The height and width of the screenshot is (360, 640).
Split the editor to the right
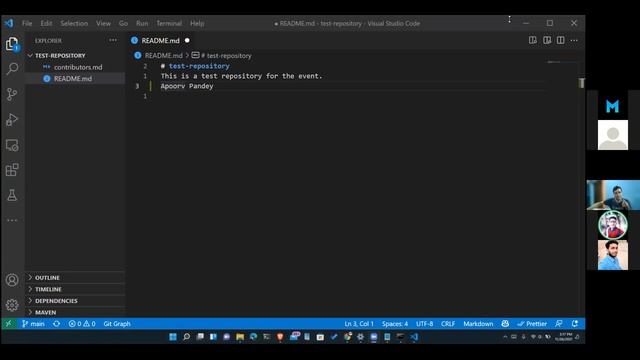[560, 40]
